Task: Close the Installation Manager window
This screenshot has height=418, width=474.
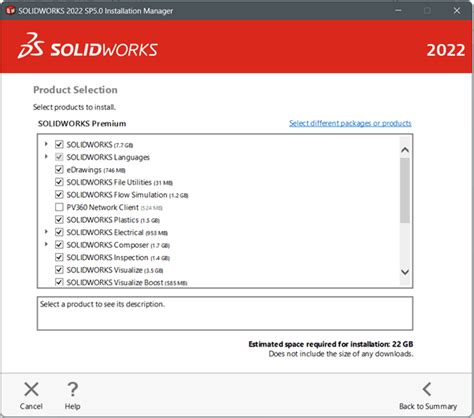Action: coord(457,11)
